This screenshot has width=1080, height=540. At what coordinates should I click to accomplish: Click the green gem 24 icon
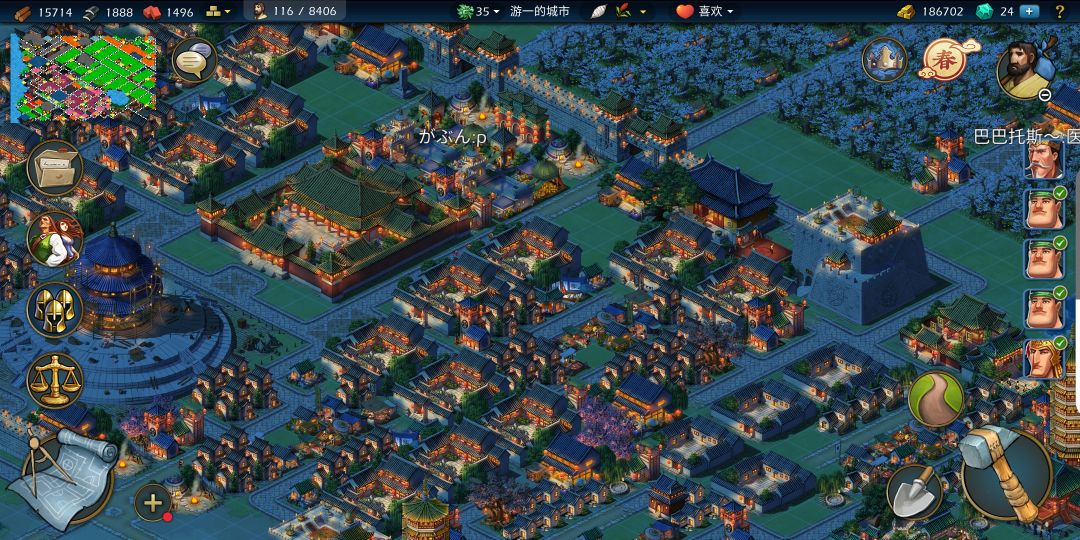coord(985,12)
